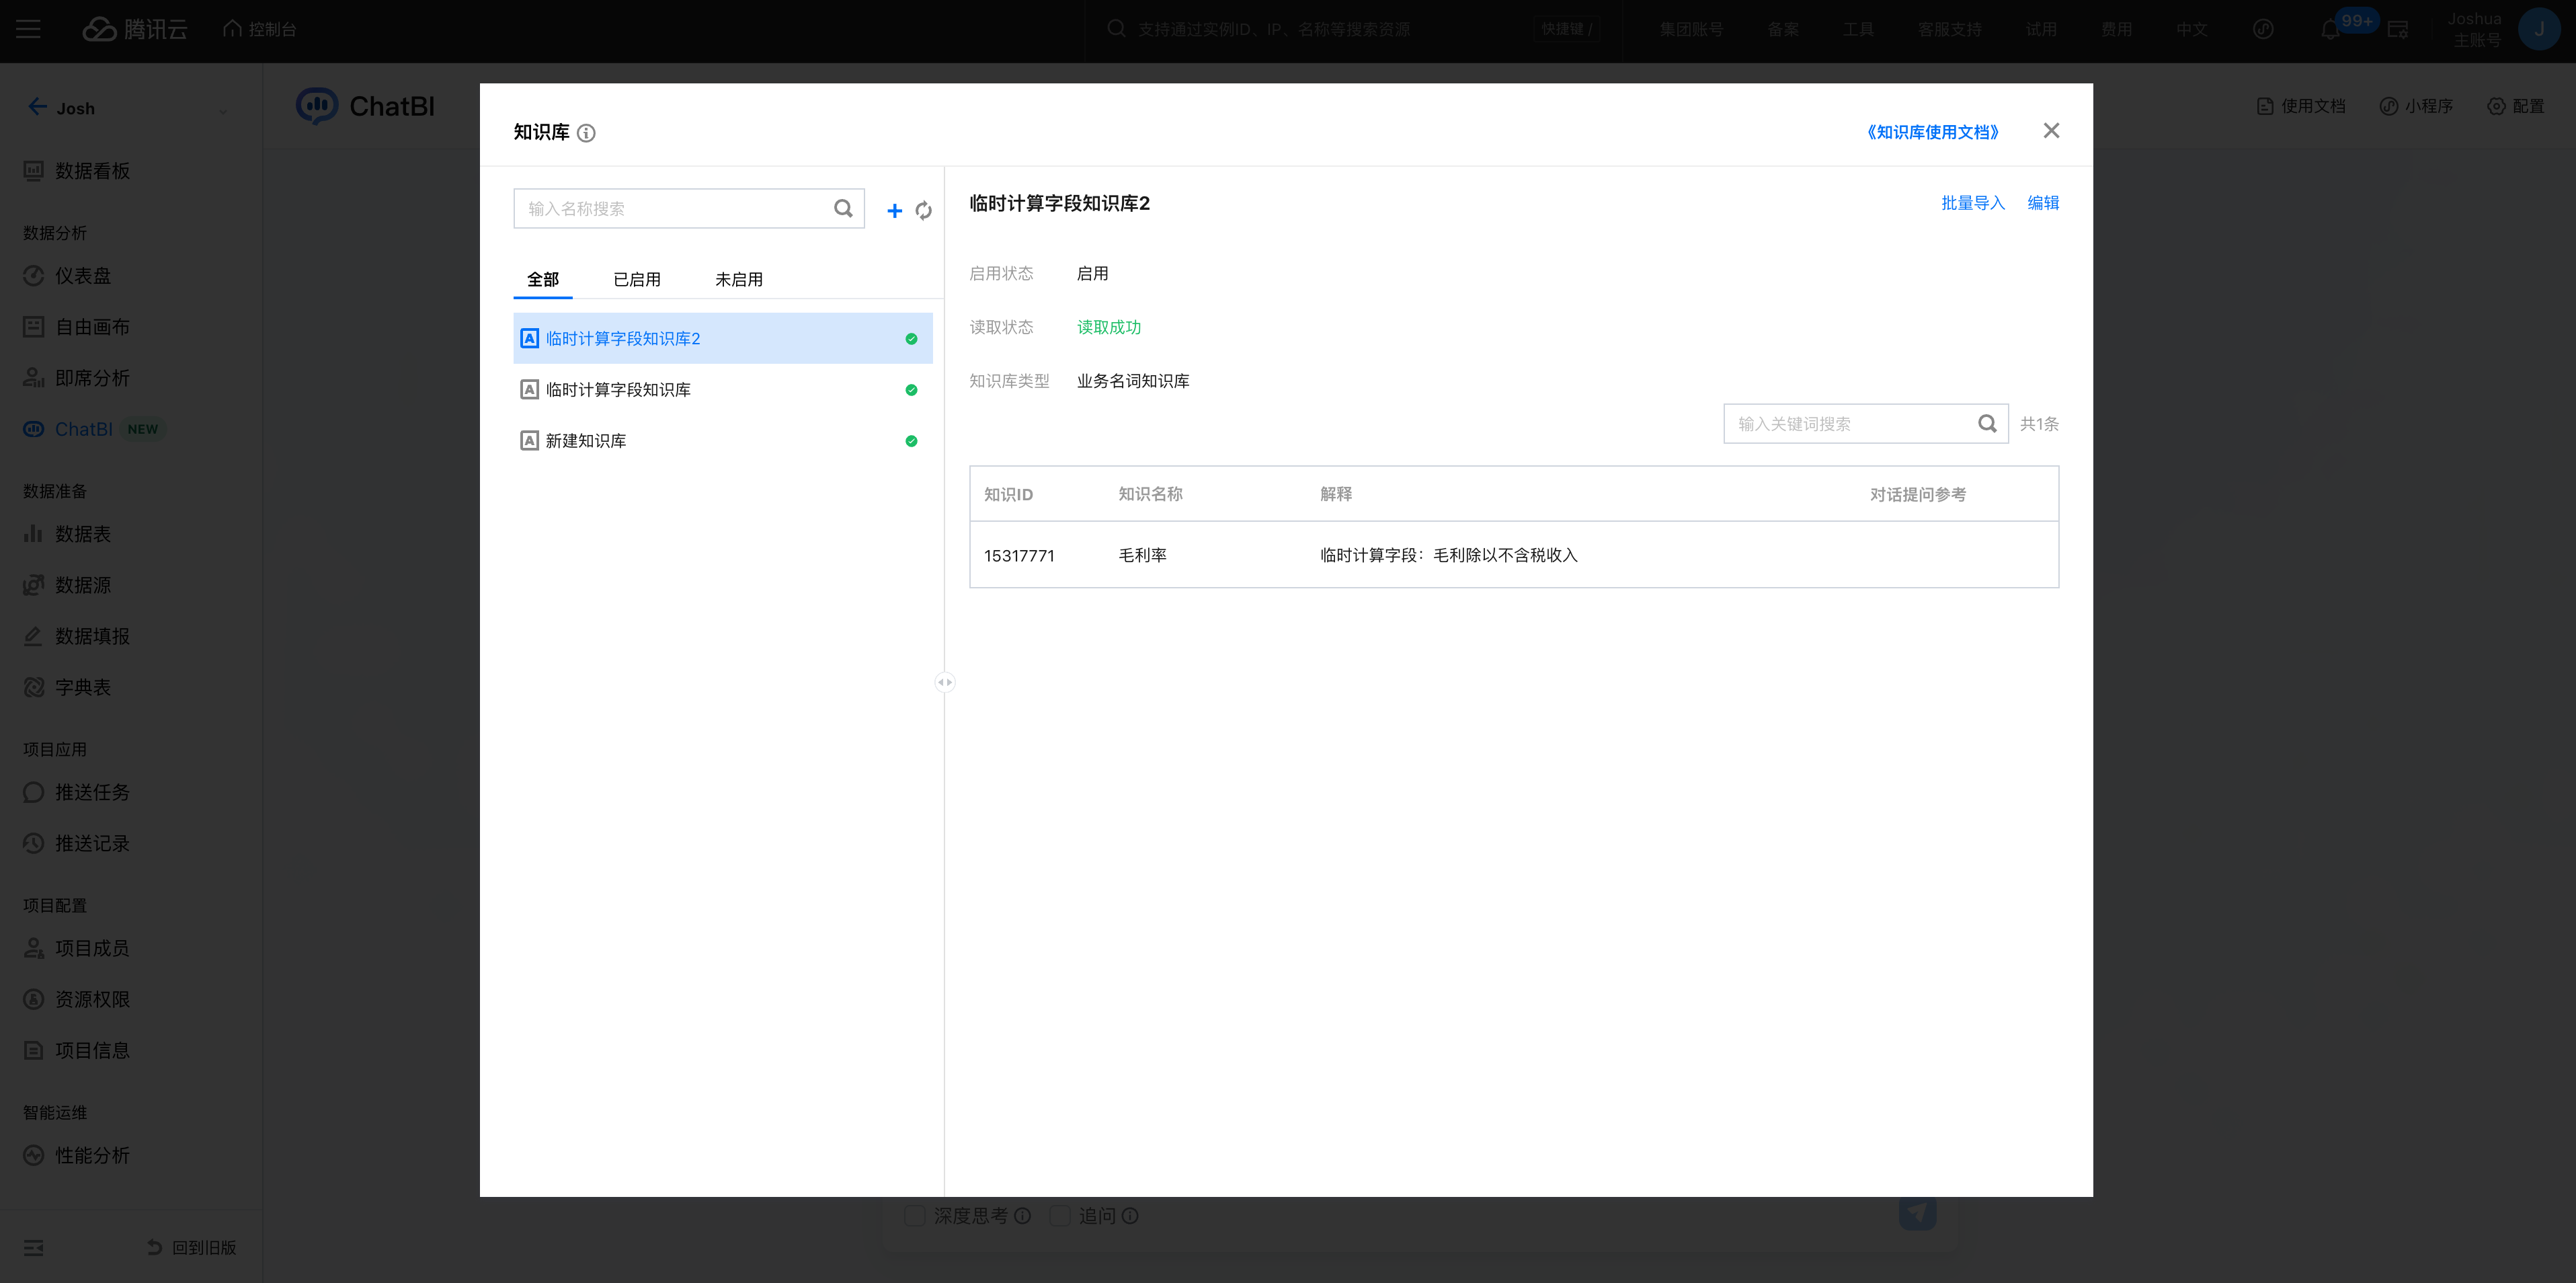Viewport: 2576px width, 1283px height.
Task: Open the info icon next to 知识库 title
Action: coord(587,133)
